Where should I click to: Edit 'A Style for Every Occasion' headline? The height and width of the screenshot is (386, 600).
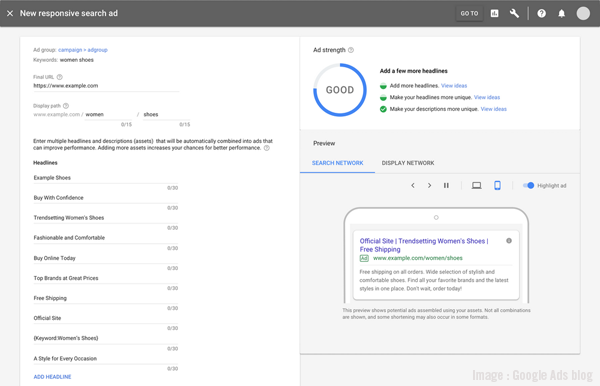[x=106, y=358]
